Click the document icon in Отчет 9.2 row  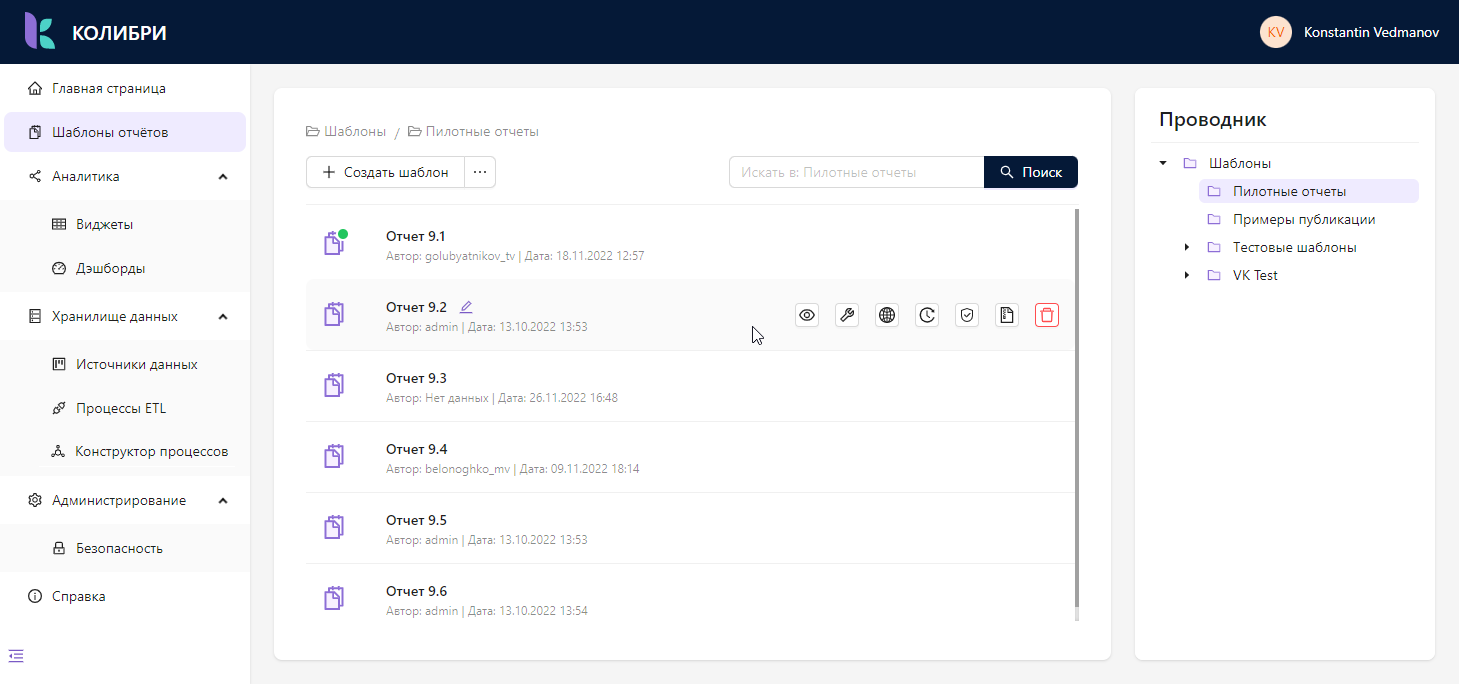tap(1007, 315)
